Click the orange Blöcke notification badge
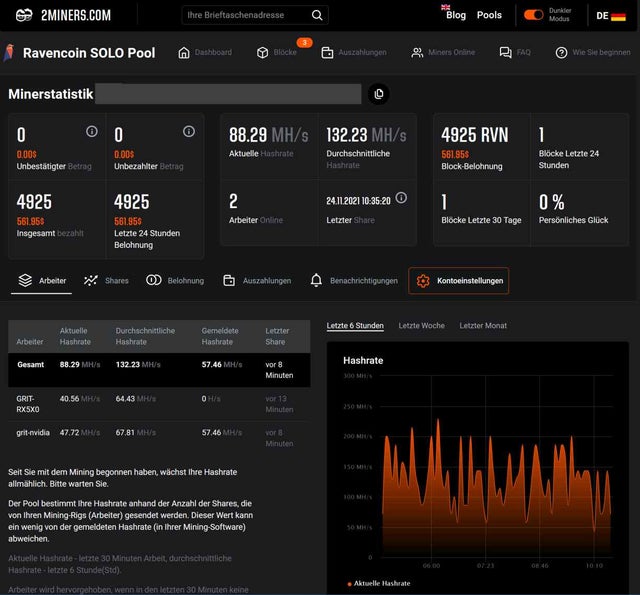The height and width of the screenshot is (595, 640). (304, 42)
